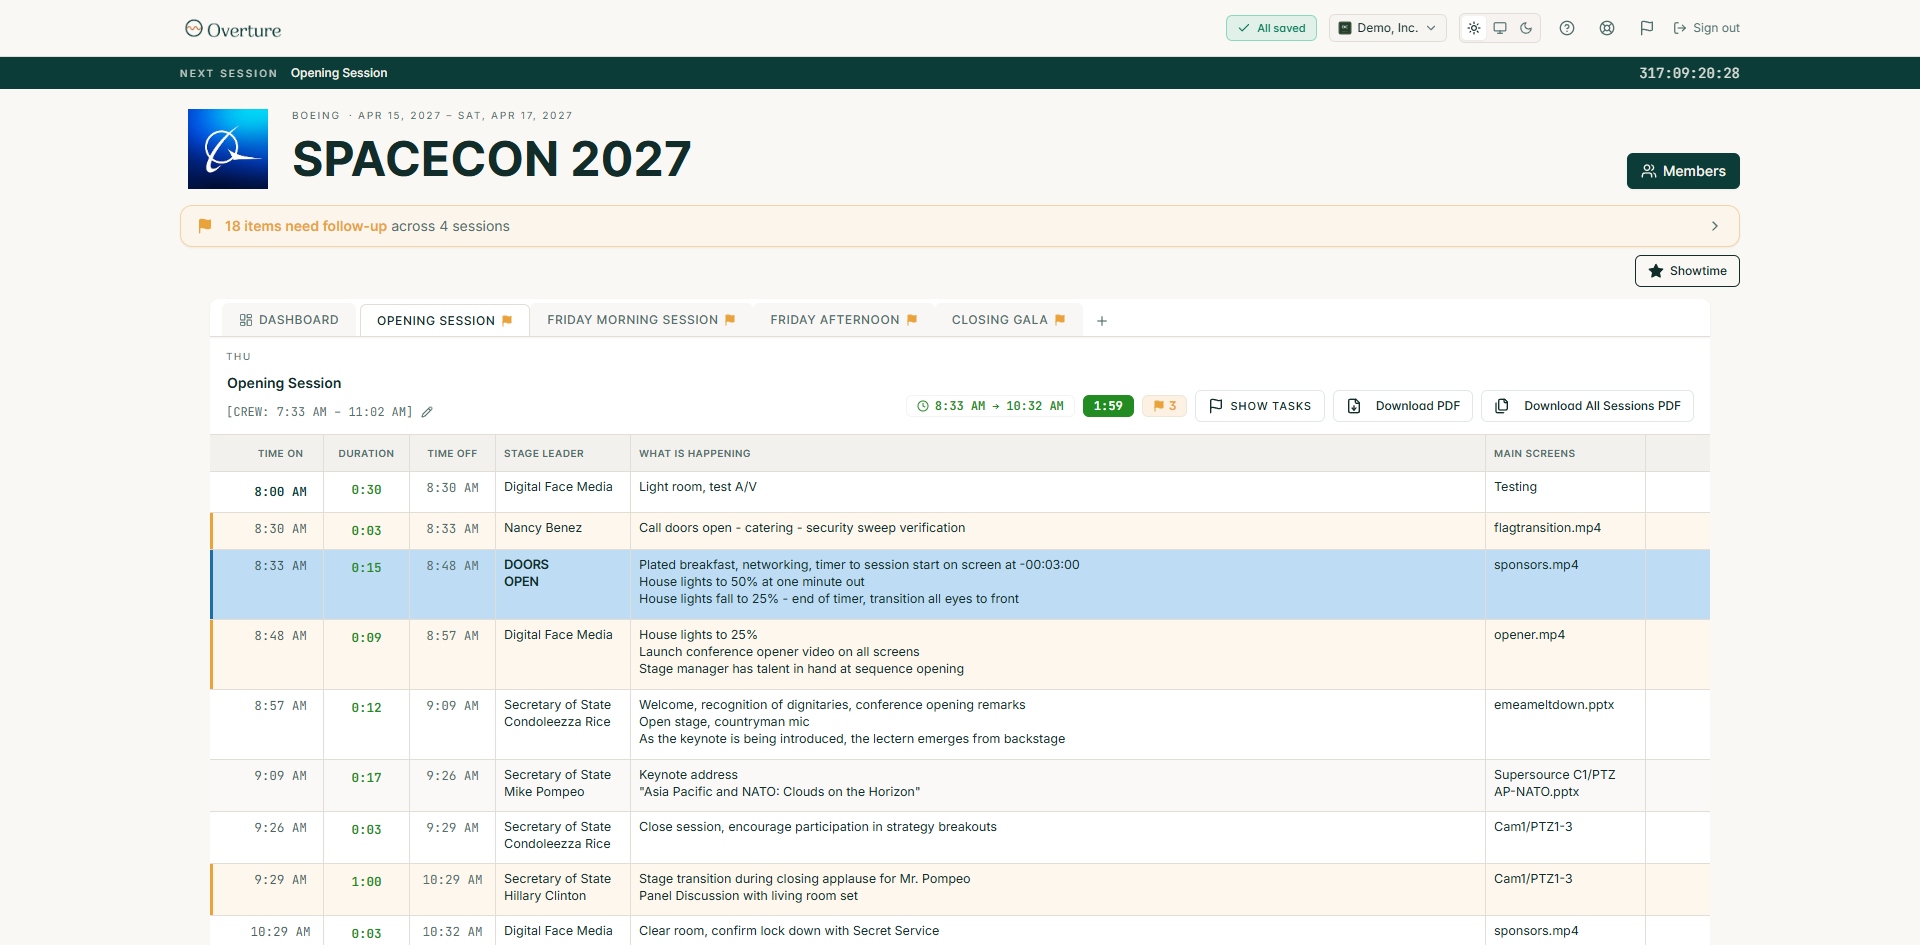The height and width of the screenshot is (945, 1920).
Task: Sign out of the account
Action: [x=1706, y=28]
